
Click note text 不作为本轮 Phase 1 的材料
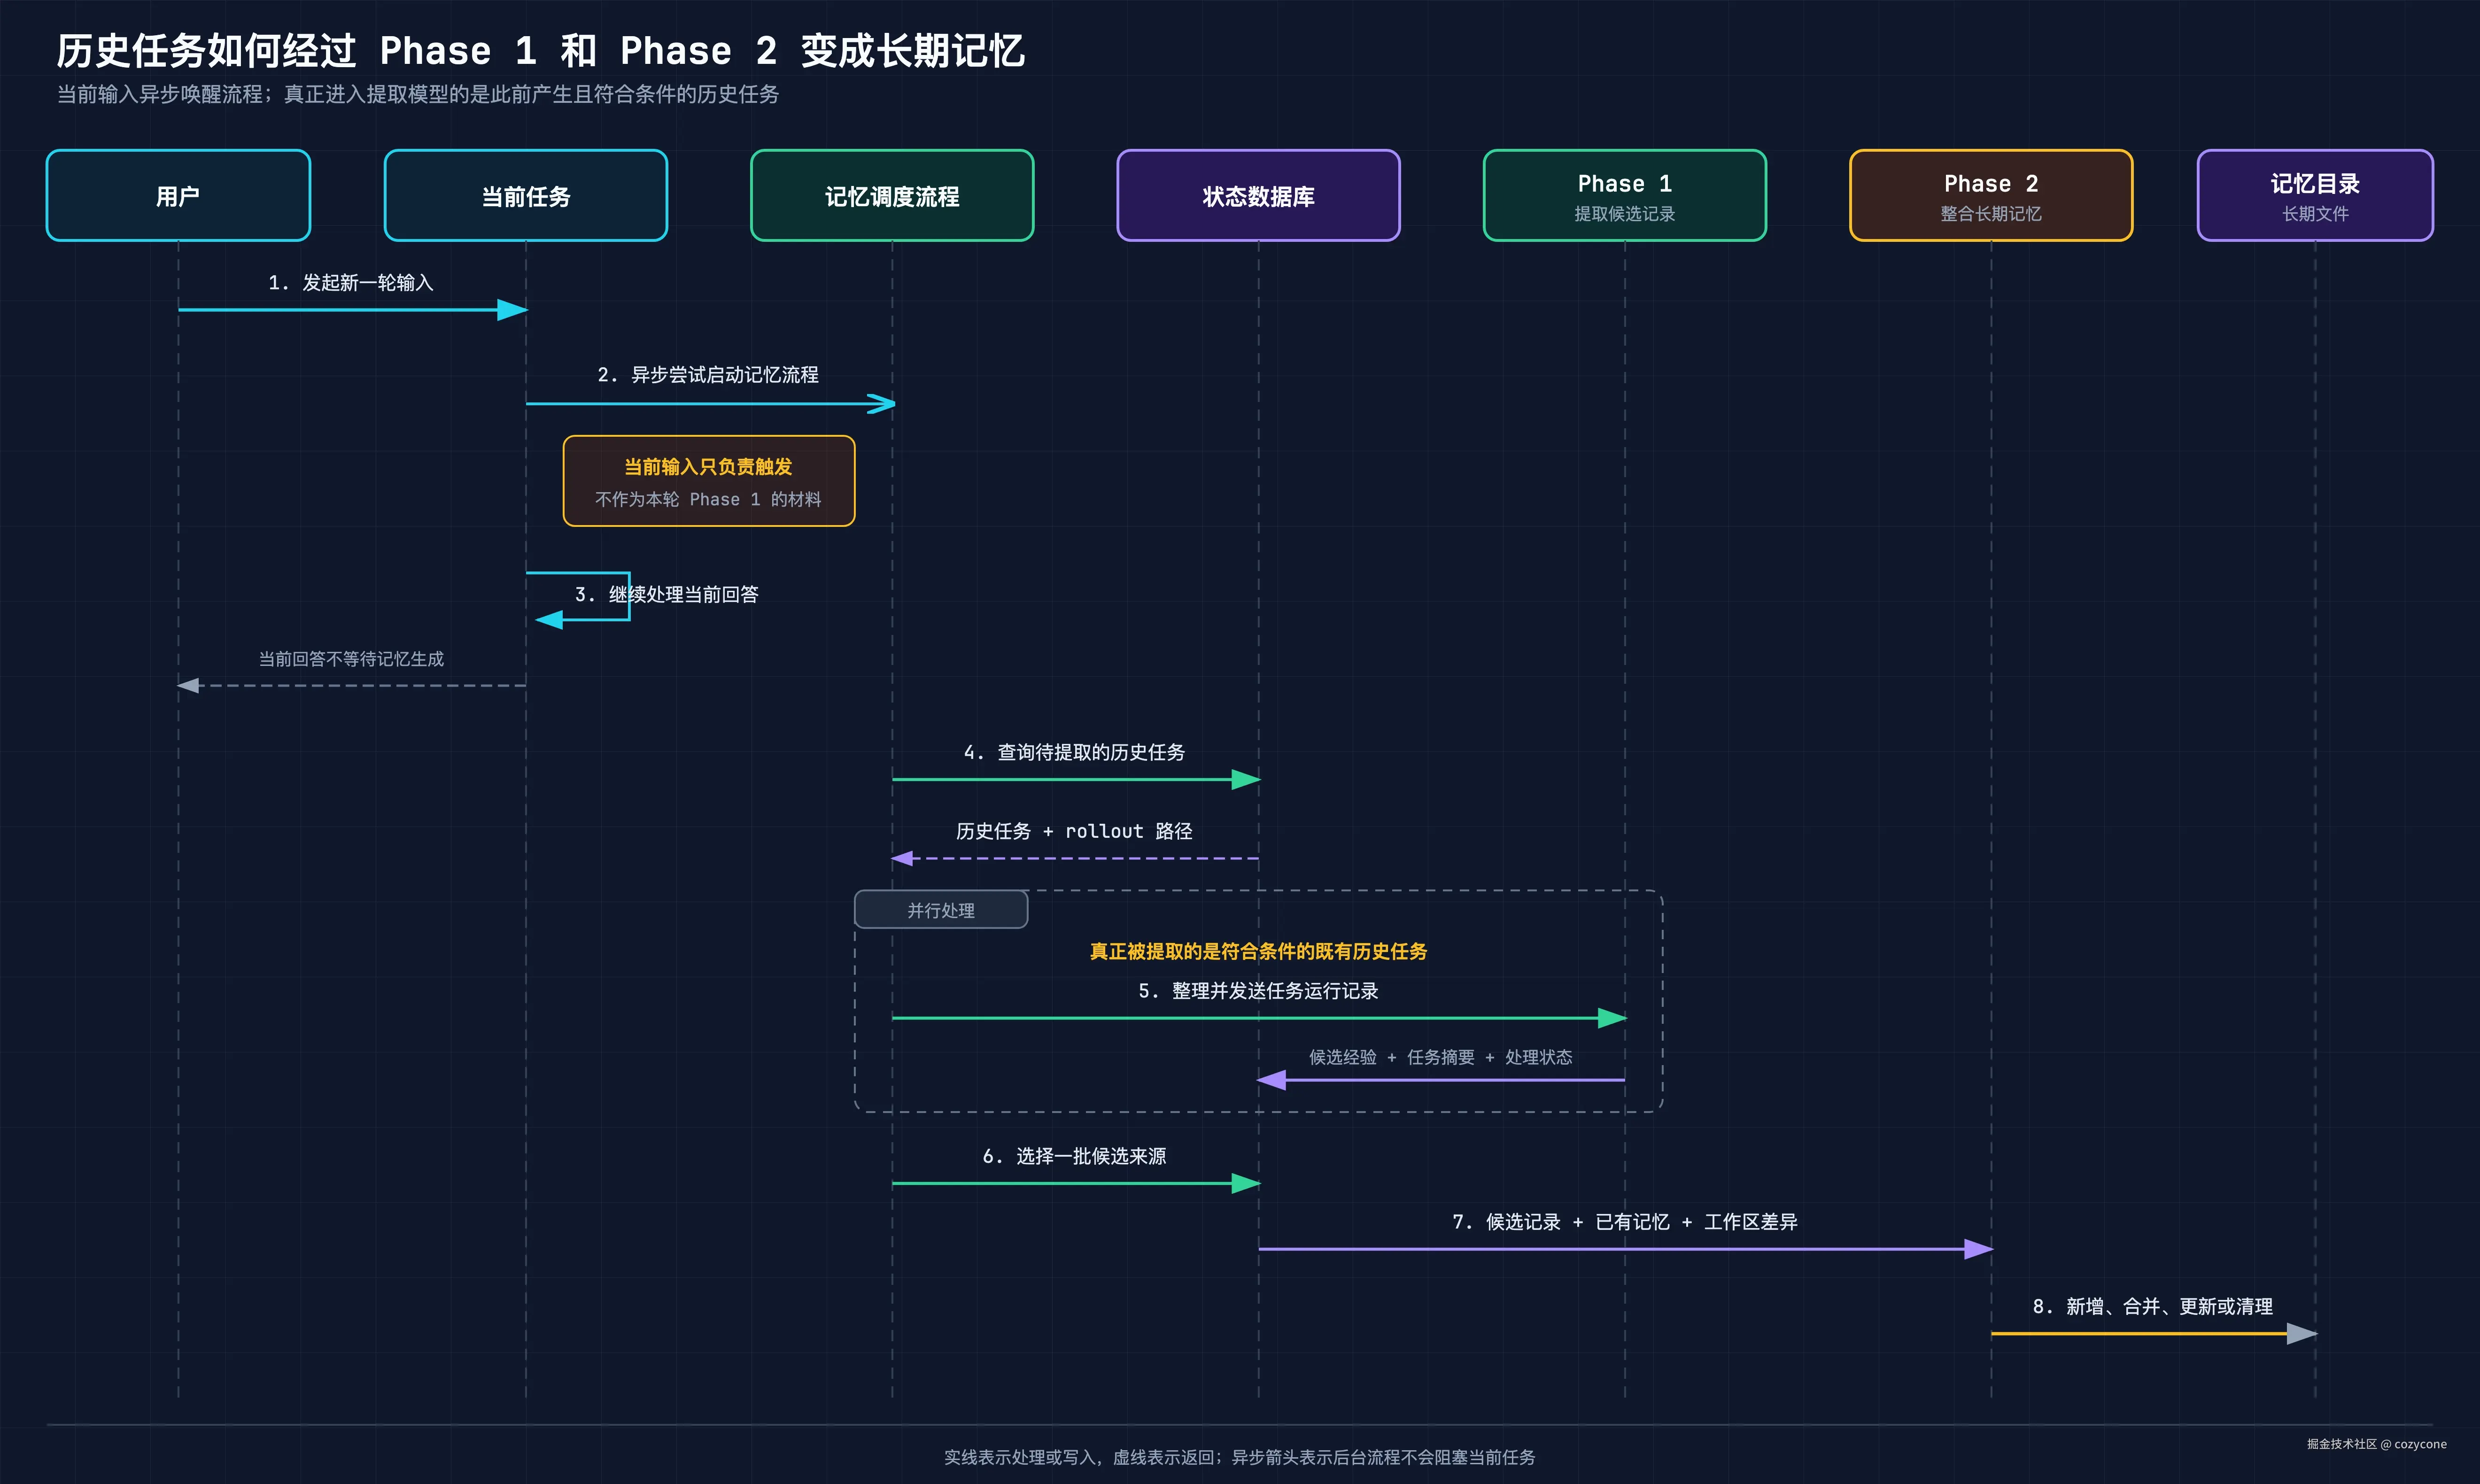[x=708, y=499]
